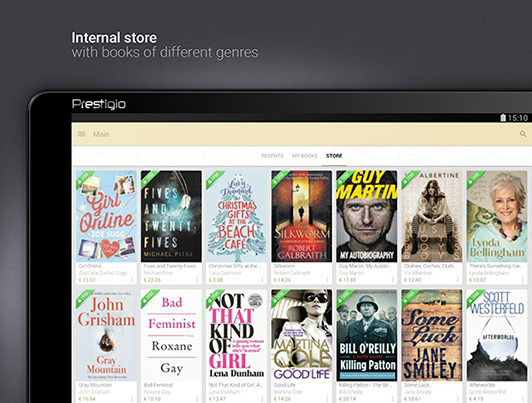Click Silkworm's price € 14.26

pos(283,280)
